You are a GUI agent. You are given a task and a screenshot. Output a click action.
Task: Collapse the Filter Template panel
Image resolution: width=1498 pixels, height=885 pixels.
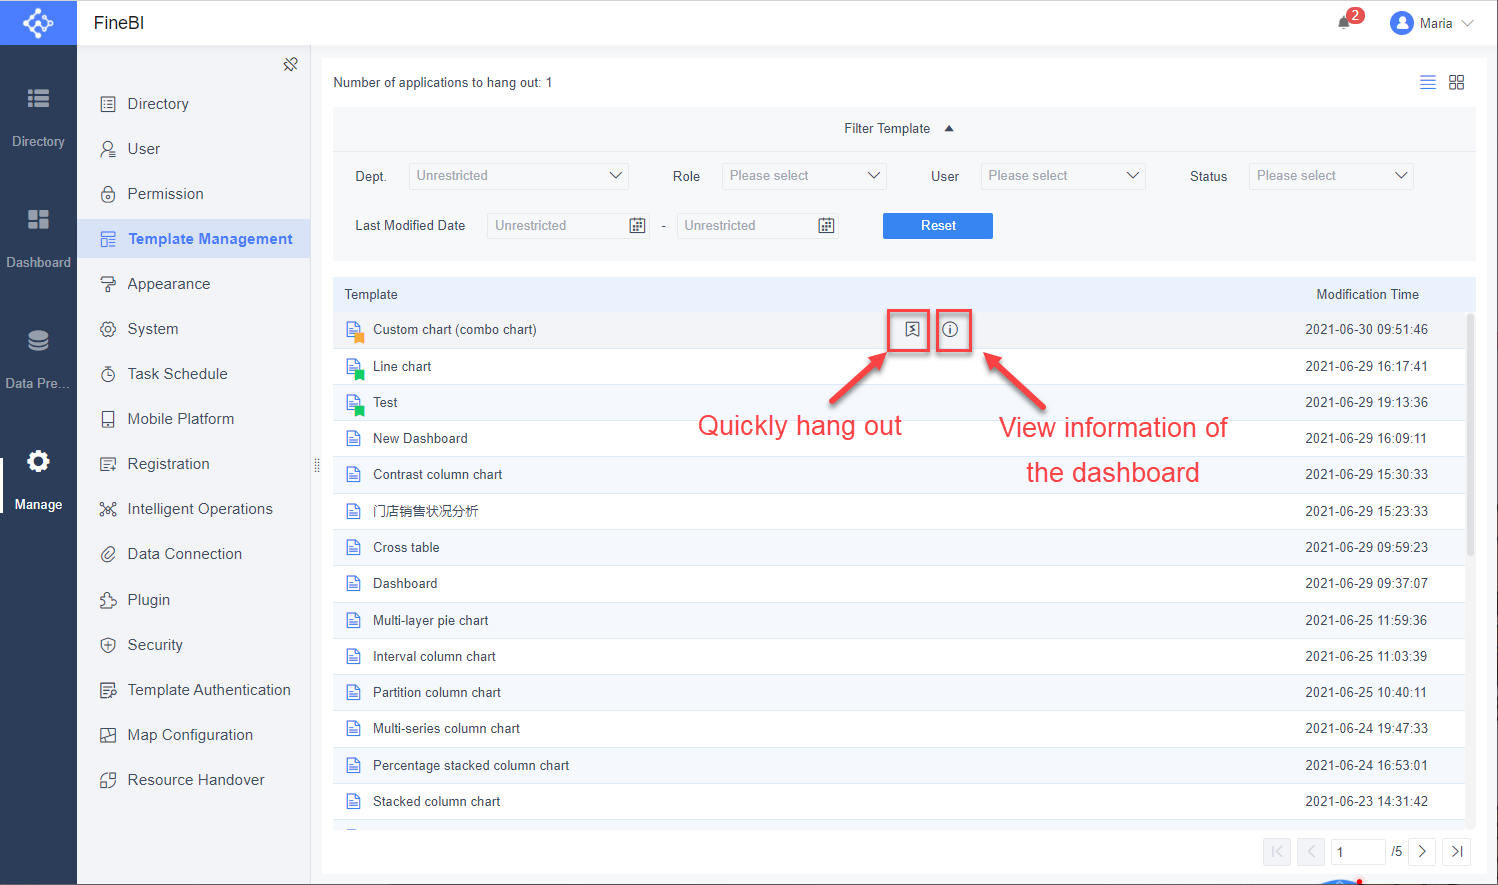tap(898, 128)
